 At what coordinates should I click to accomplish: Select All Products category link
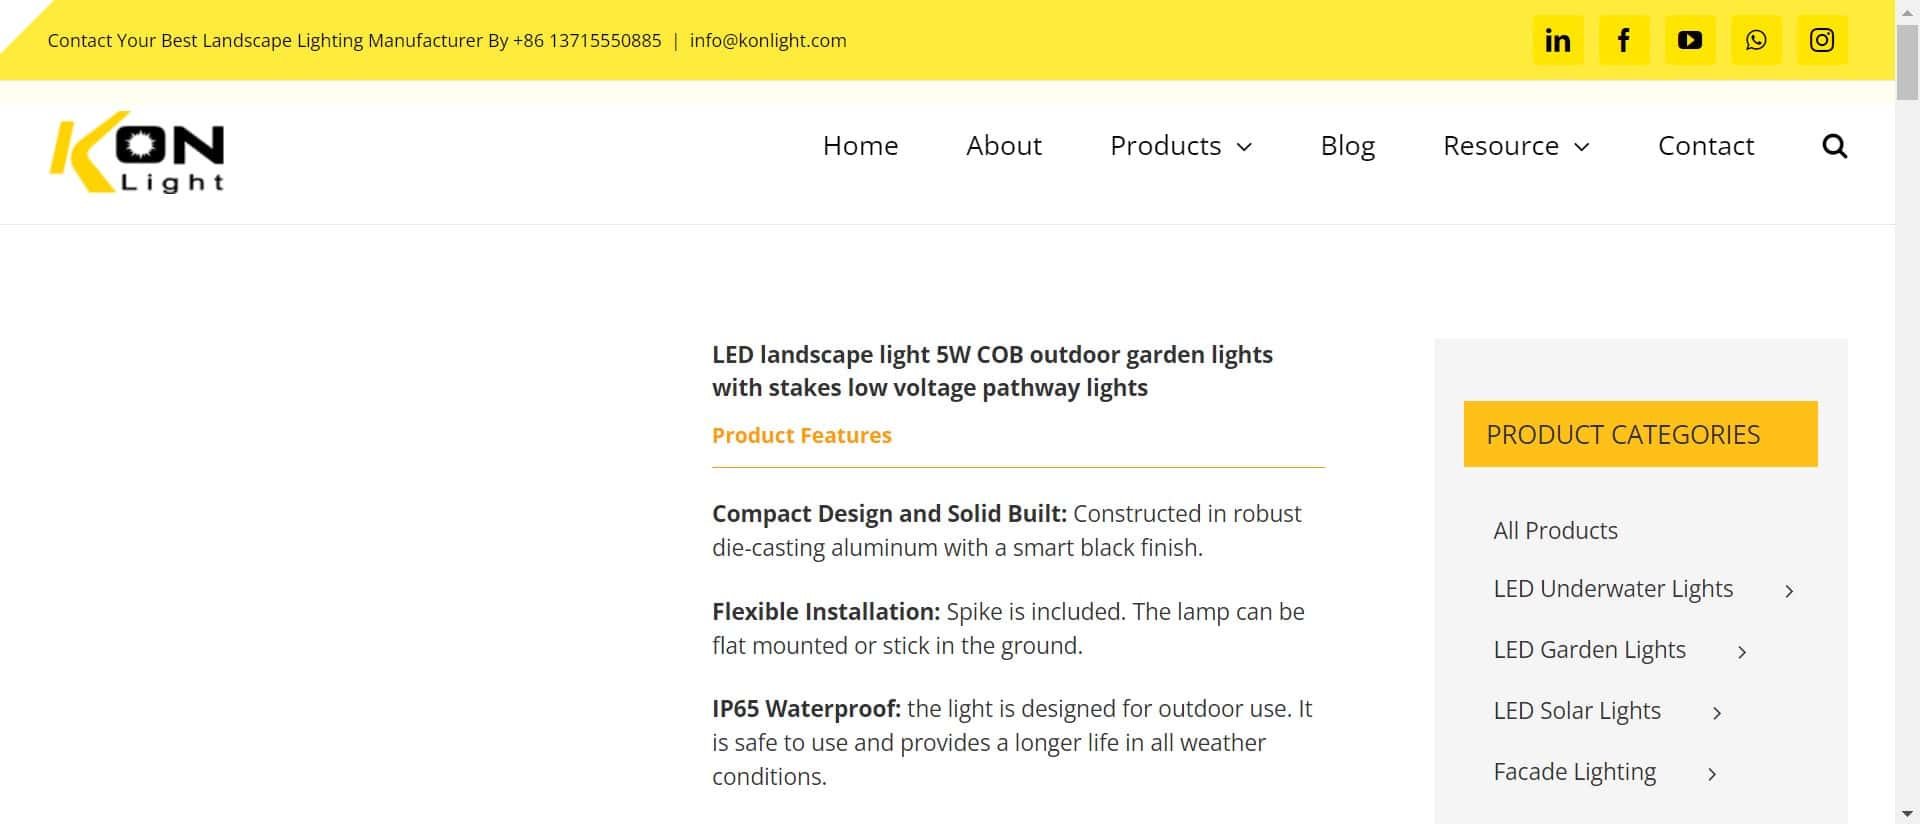tap(1555, 531)
